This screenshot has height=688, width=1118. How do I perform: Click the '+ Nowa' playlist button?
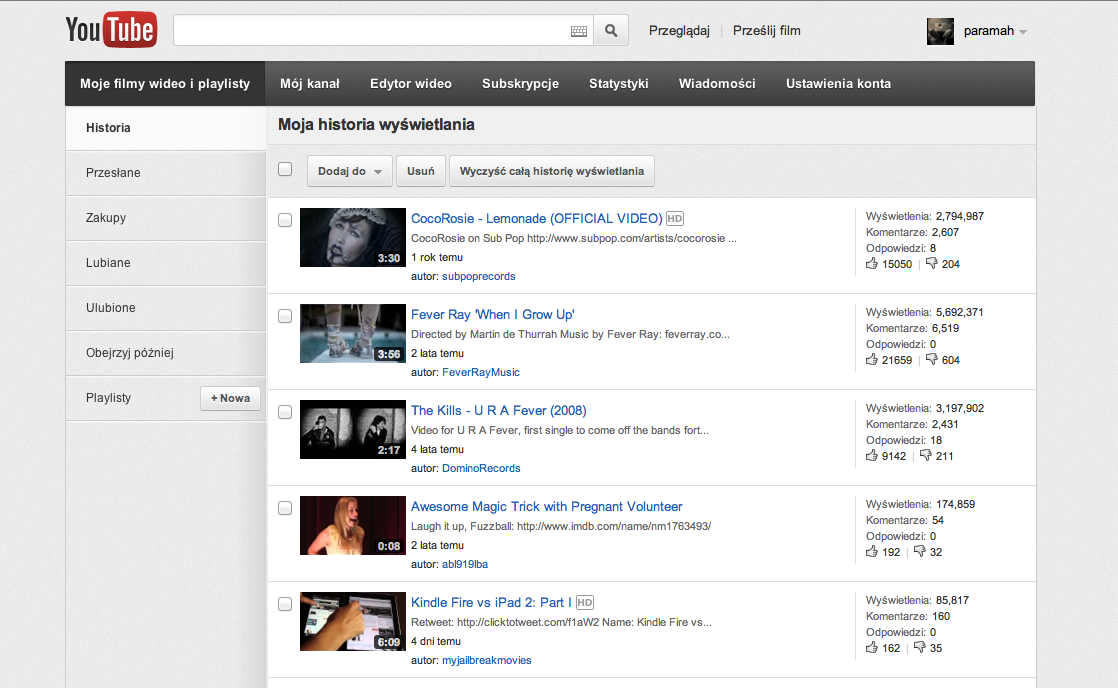click(x=230, y=399)
